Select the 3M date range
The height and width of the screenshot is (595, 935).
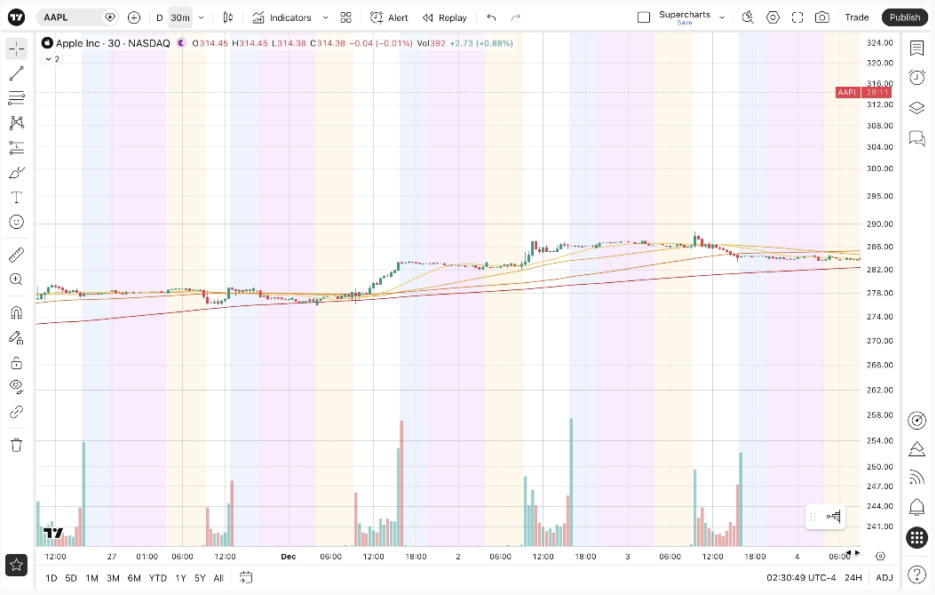coord(113,578)
